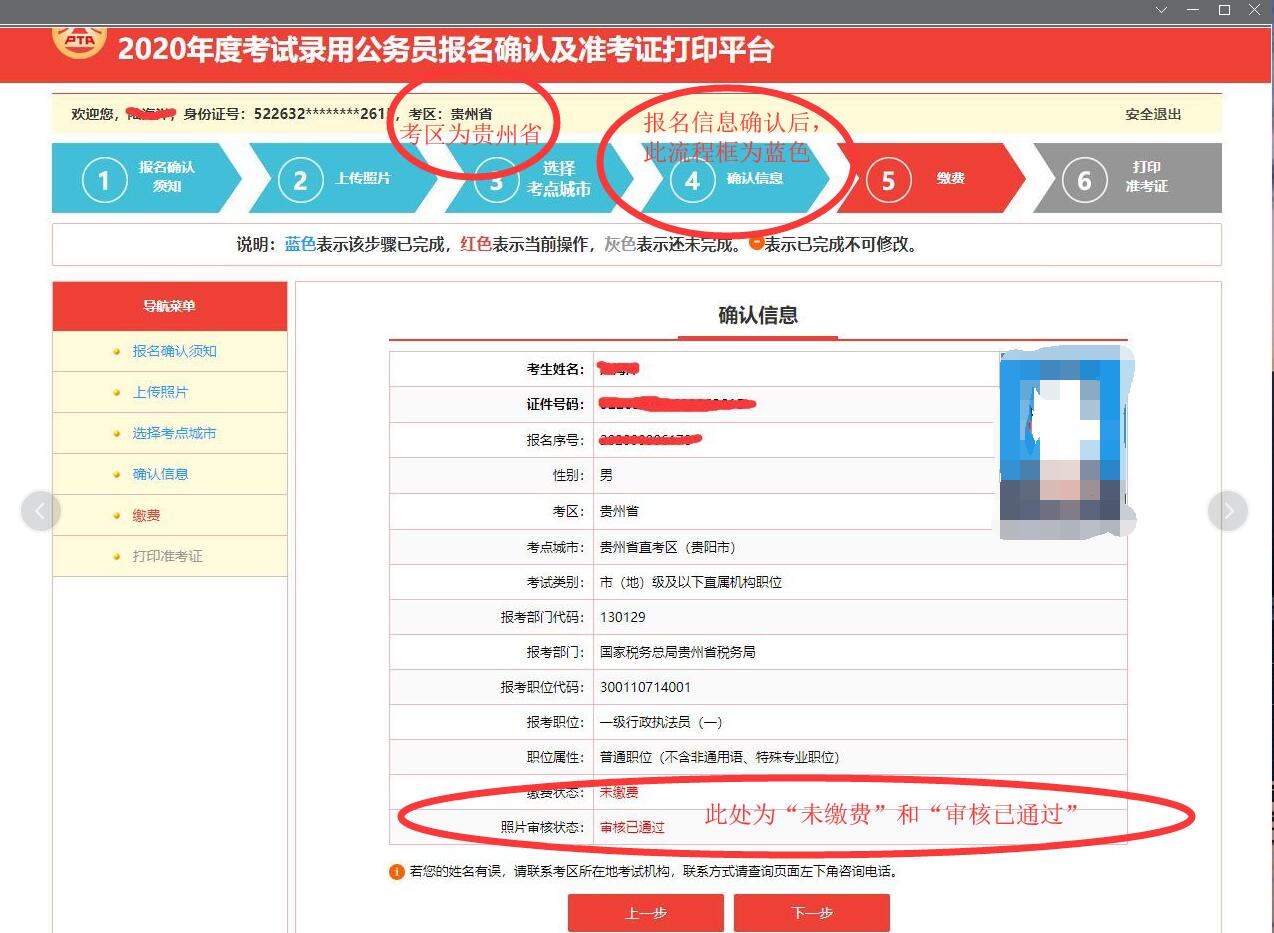Click step 6 打印准考证 circle
Screen dimensions: 1274x933
point(1084,182)
